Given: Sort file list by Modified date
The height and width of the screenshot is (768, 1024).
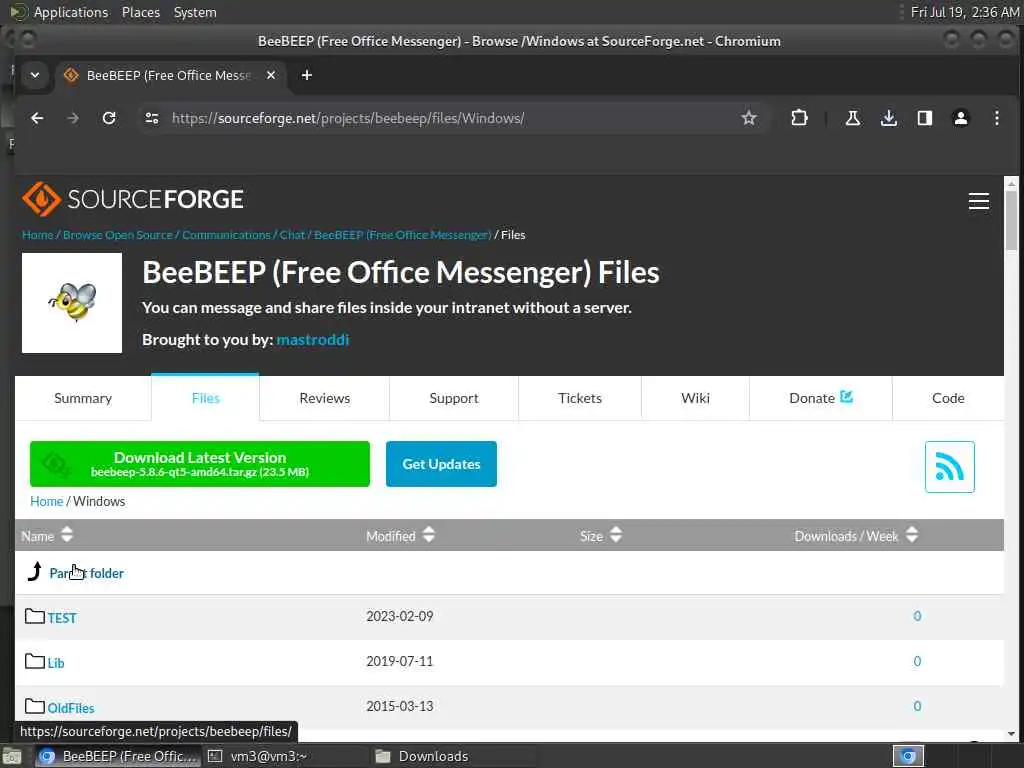Looking at the screenshot, I should click(400, 536).
